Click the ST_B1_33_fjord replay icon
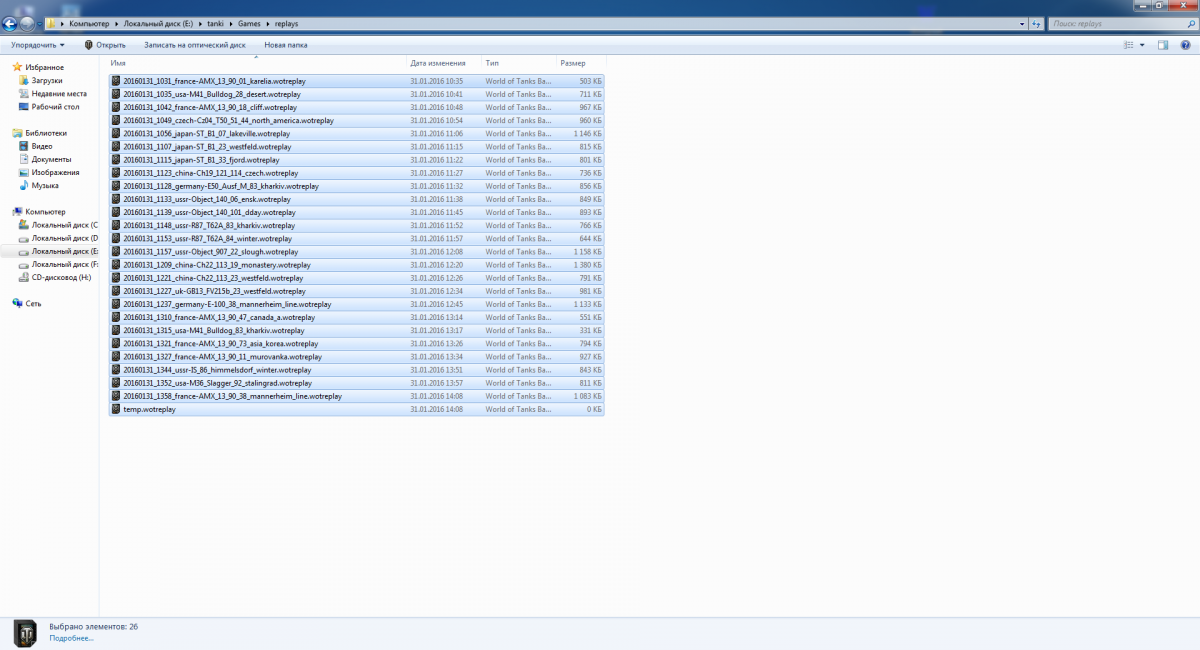This screenshot has width=1200, height=650. (116, 160)
